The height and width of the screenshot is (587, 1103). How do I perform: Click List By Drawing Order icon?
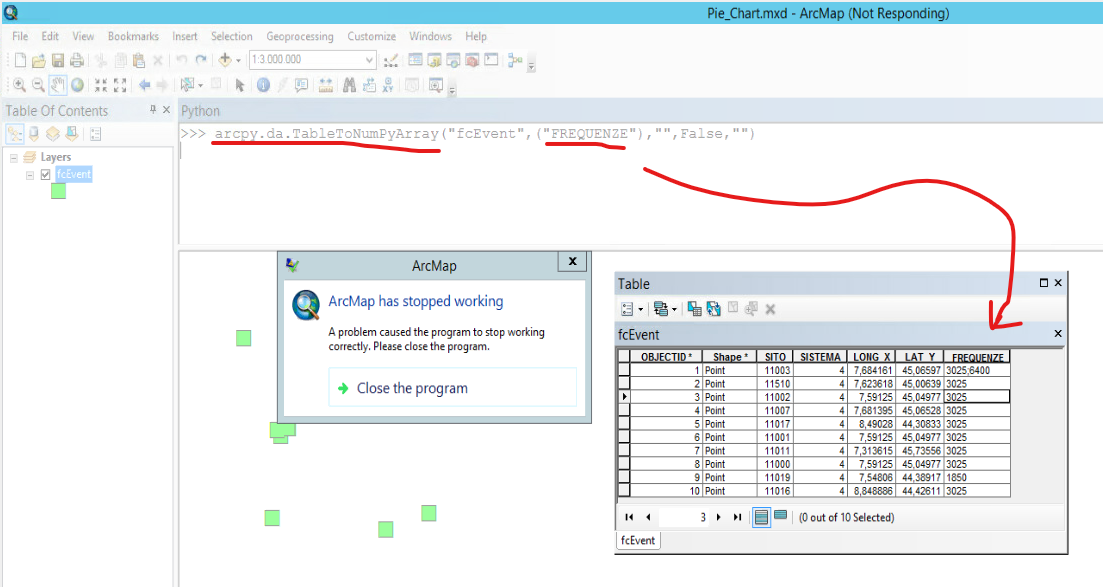15,134
